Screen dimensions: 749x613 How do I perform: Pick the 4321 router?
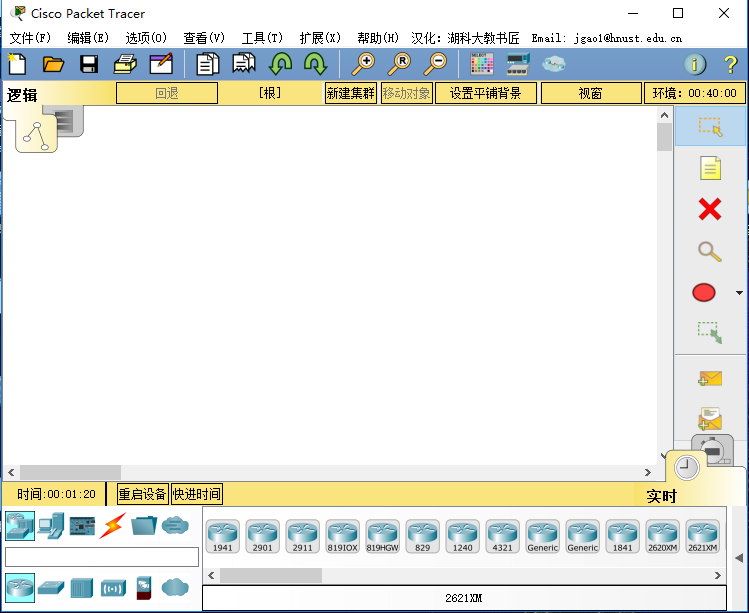pyautogui.click(x=503, y=537)
